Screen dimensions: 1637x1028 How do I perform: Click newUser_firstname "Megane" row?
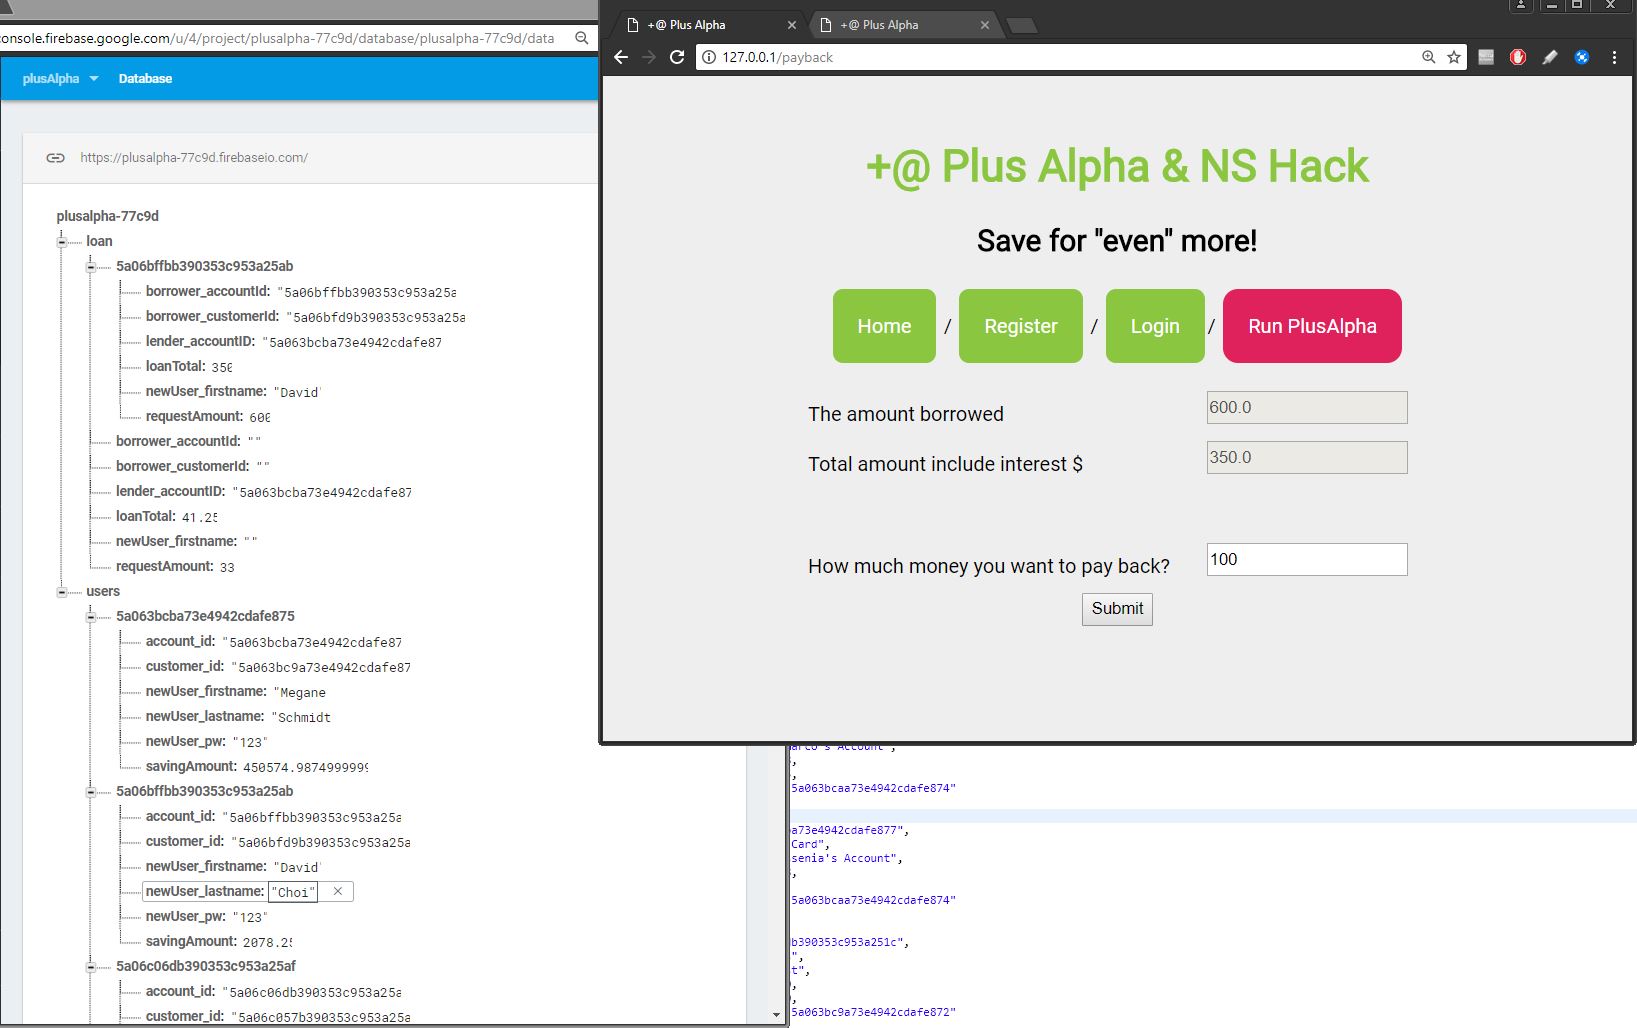(236, 692)
